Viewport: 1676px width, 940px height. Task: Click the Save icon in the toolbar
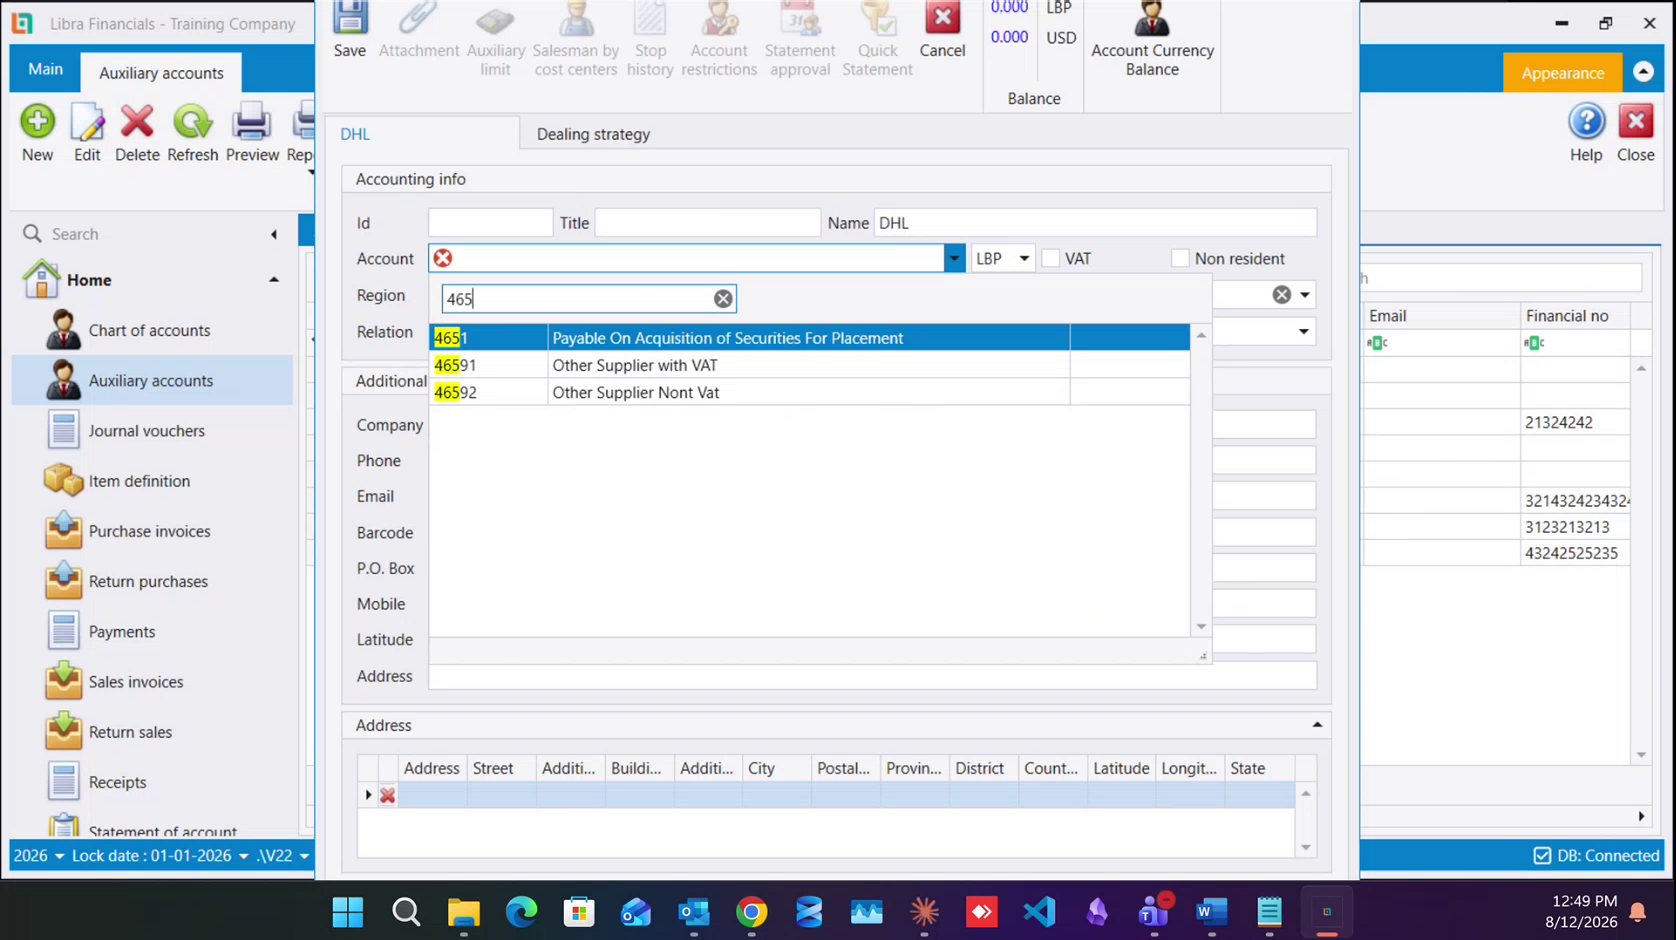click(349, 30)
